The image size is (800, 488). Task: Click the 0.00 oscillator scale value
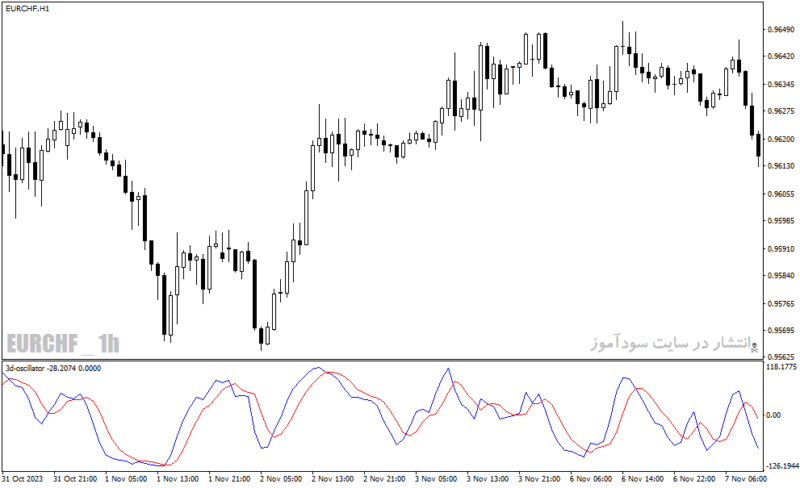[x=774, y=415]
